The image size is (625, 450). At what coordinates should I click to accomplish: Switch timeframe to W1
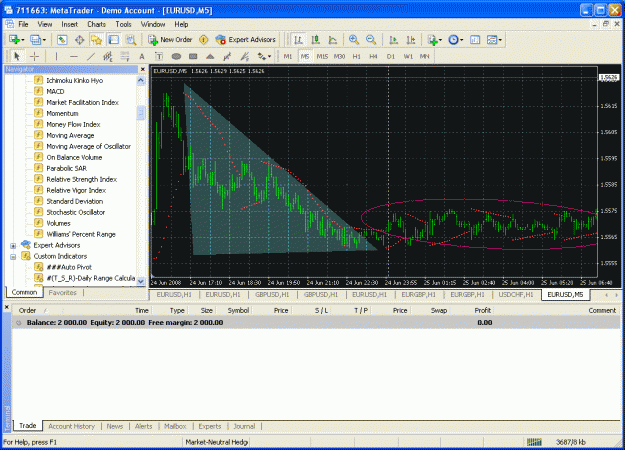(x=408, y=56)
